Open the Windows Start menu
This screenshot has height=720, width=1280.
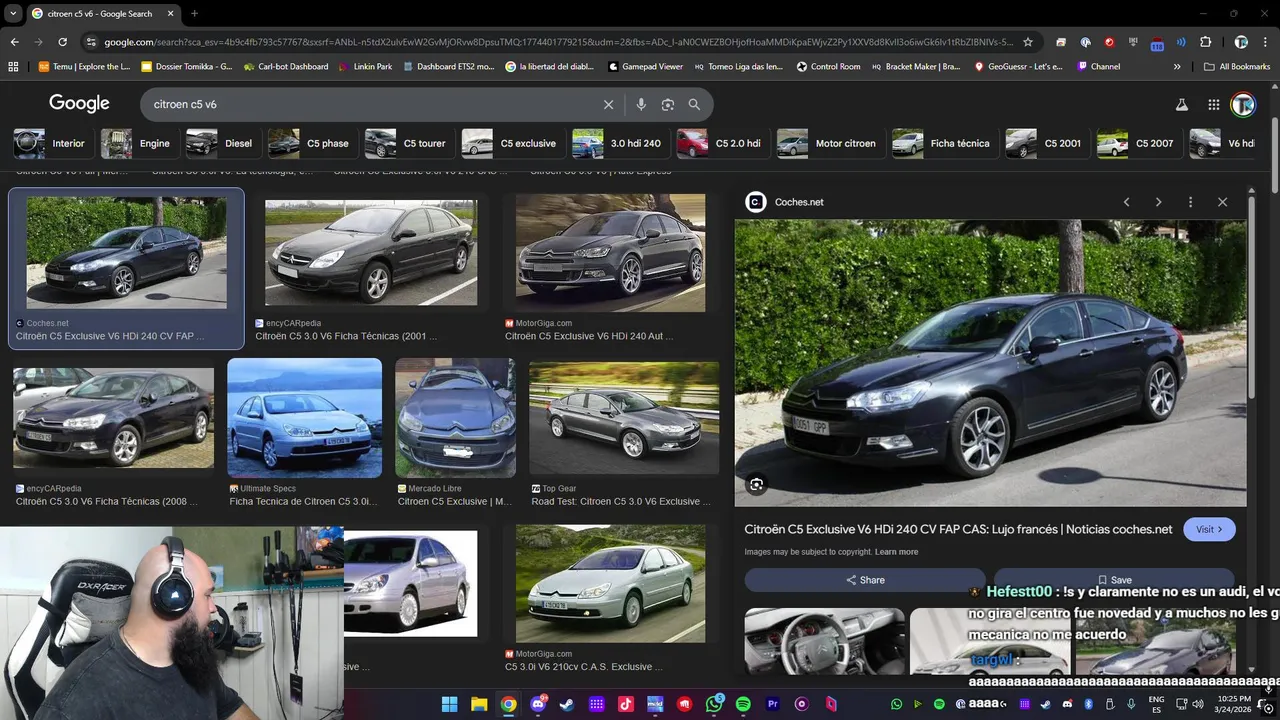tap(450, 704)
